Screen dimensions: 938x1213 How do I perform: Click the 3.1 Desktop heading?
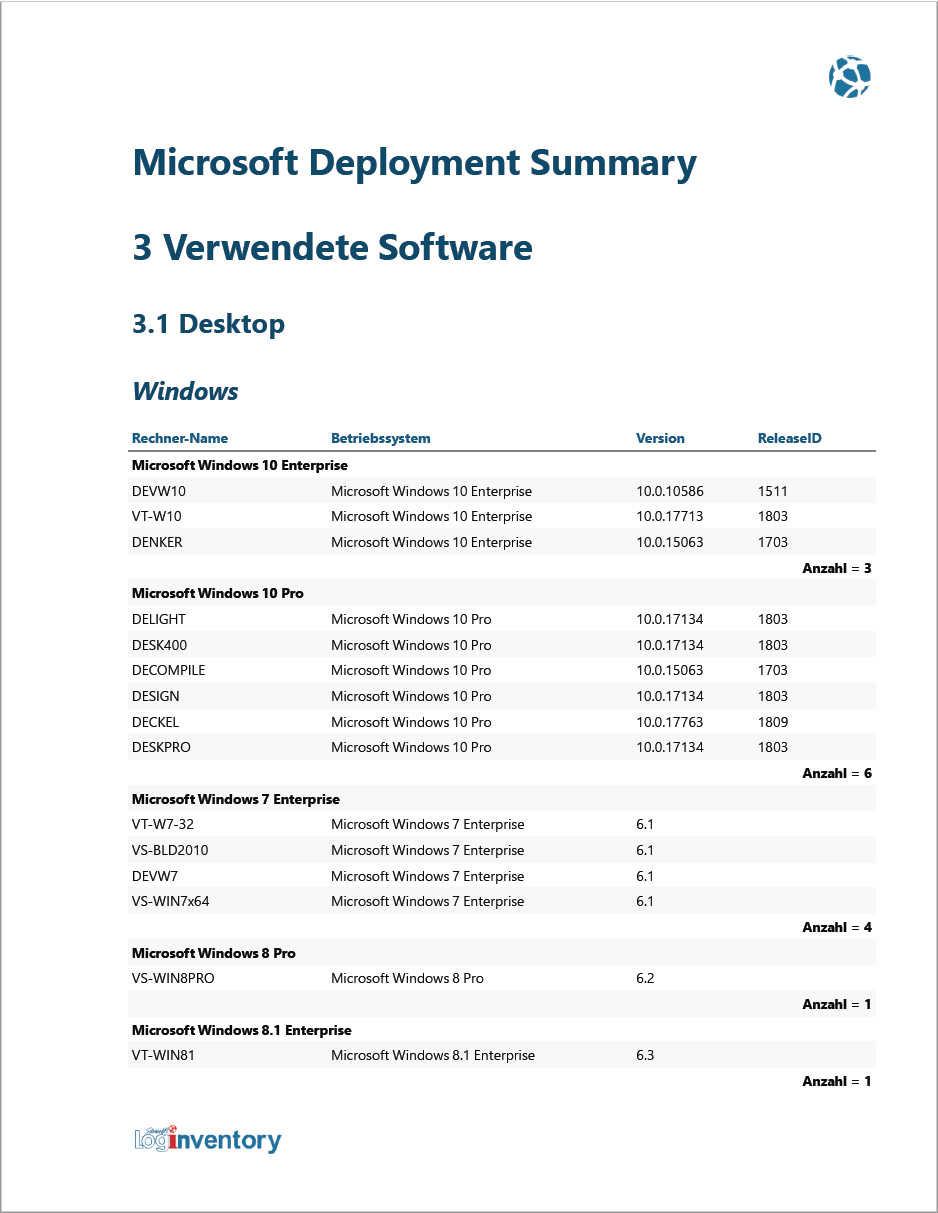[x=208, y=324]
